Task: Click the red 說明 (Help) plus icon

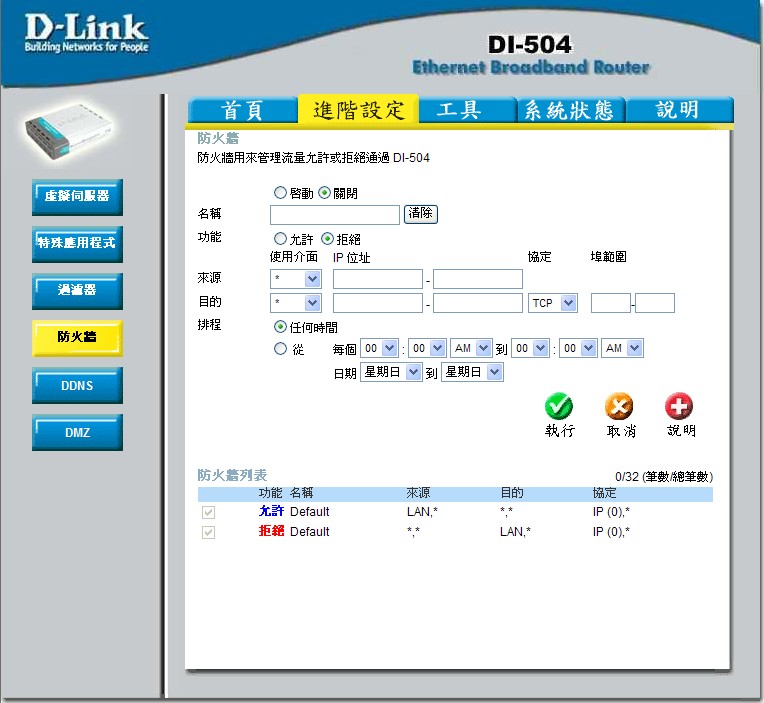Action: (x=679, y=407)
